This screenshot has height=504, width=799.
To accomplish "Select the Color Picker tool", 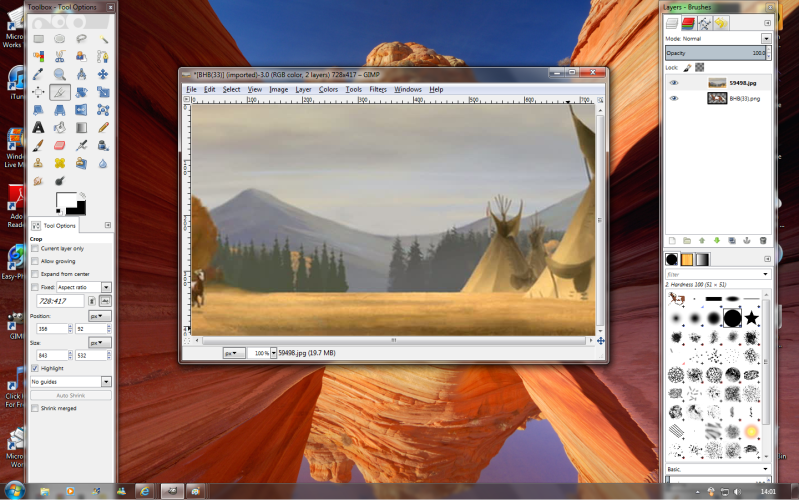I will pyautogui.click(x=38, y=74).
